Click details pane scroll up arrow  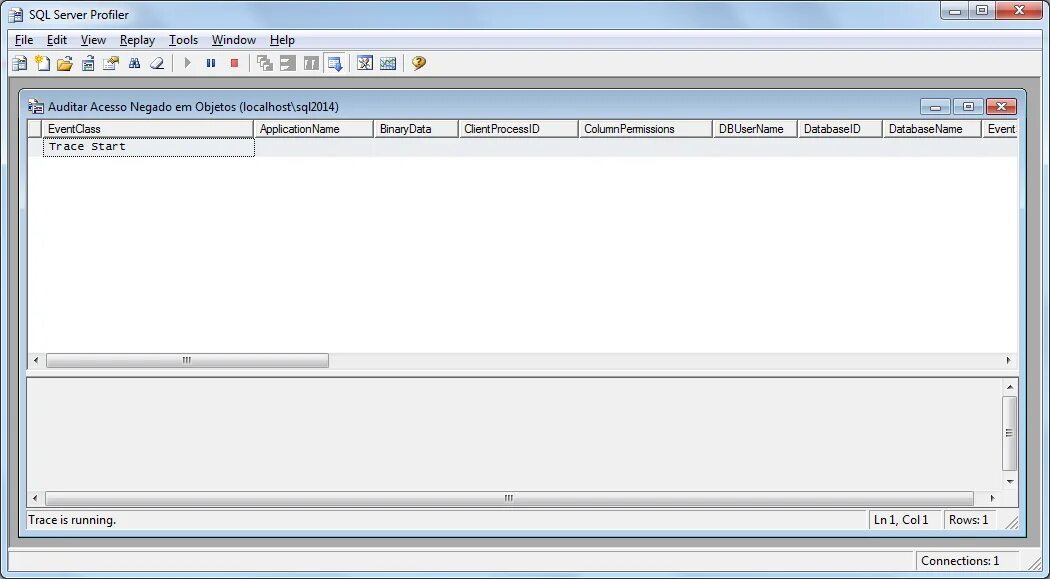[1010, 387]
